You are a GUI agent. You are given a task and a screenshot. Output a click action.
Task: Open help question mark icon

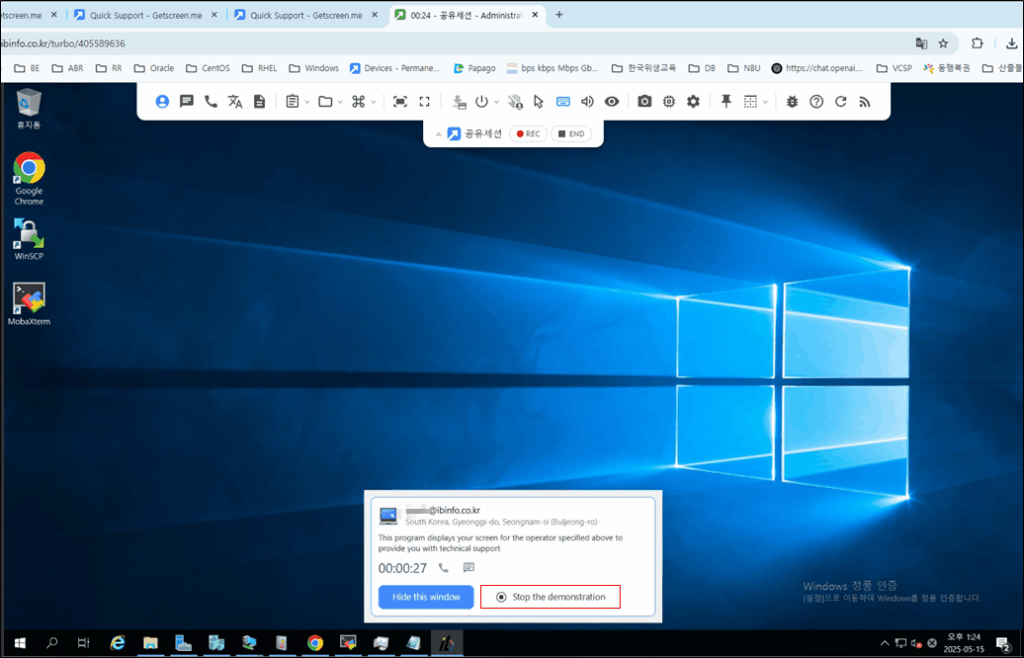click(816, 101)
